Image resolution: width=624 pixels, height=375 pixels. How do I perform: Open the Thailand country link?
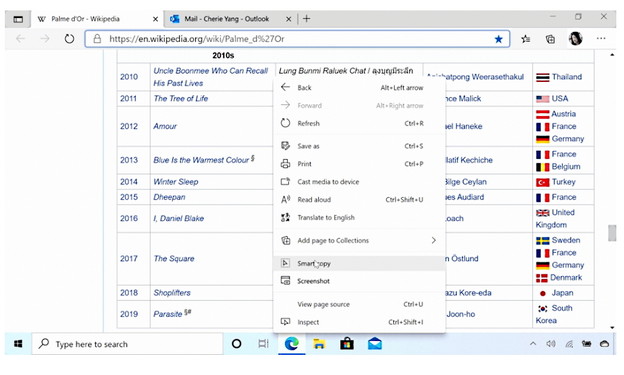click(x=567, y=77)
